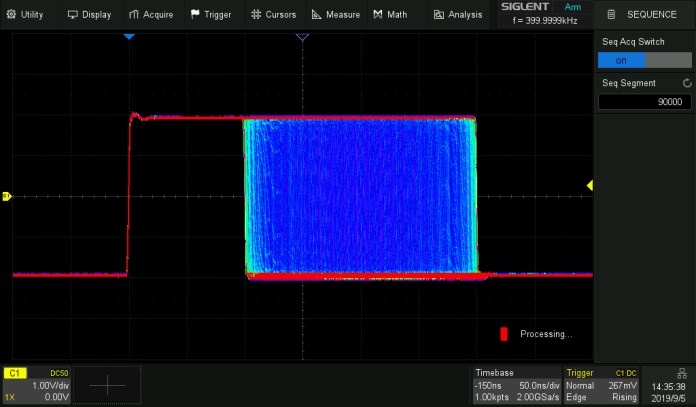The height and width of the screenshot is (407, 696).
Task: Click the Cursors grid icon
Action: 256,15
